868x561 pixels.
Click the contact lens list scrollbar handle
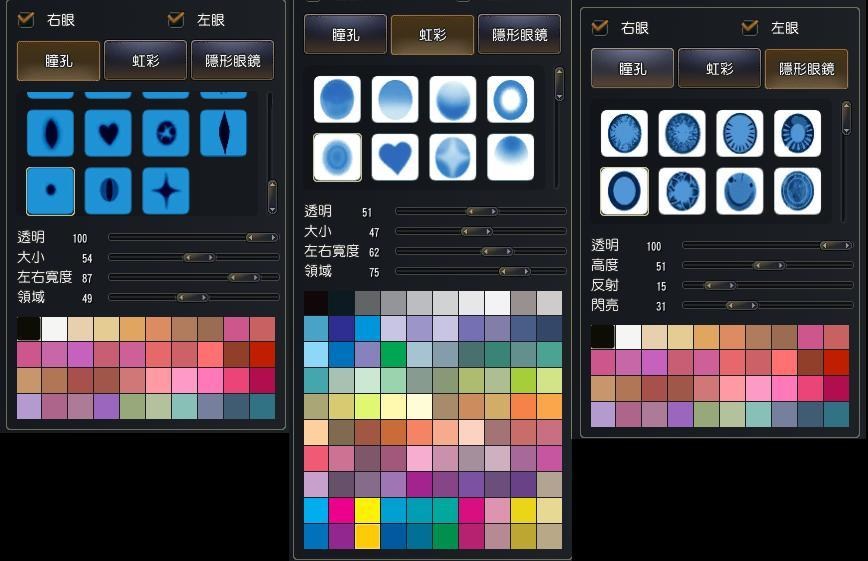tap(846, 118)
